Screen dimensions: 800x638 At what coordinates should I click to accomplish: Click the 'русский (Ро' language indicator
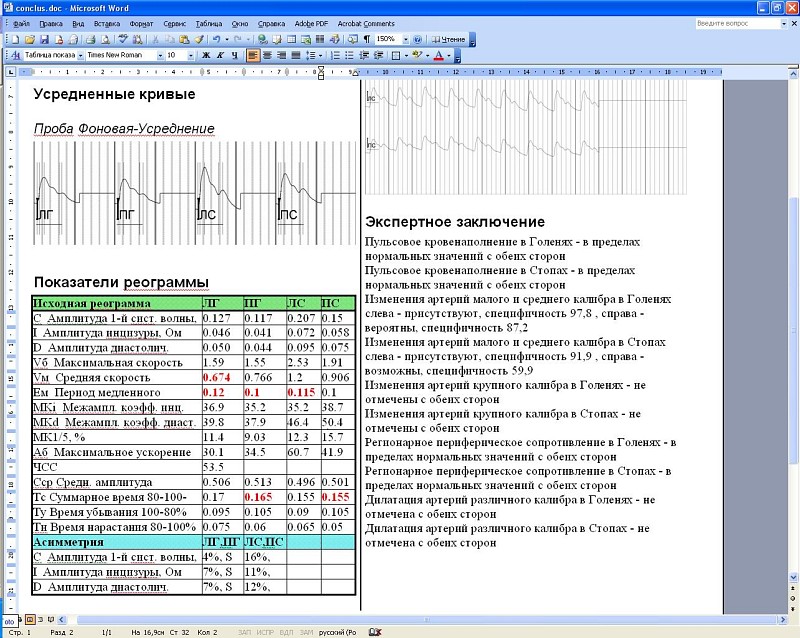(337, 632)
